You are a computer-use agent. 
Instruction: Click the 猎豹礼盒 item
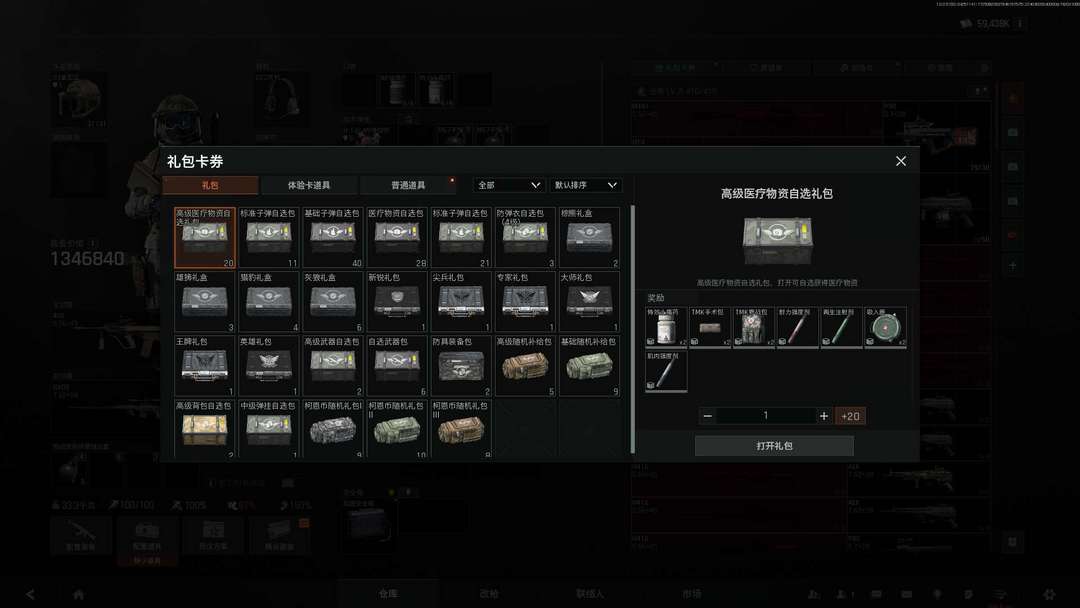tap(269, 302)
